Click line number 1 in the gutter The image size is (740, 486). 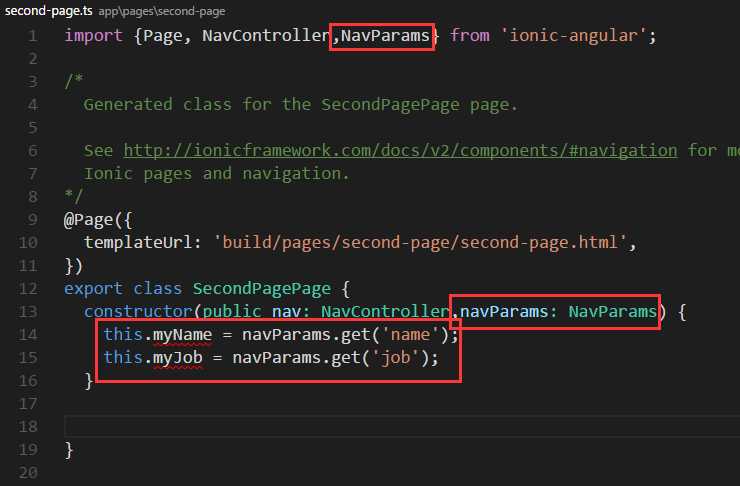pos(33,36)
